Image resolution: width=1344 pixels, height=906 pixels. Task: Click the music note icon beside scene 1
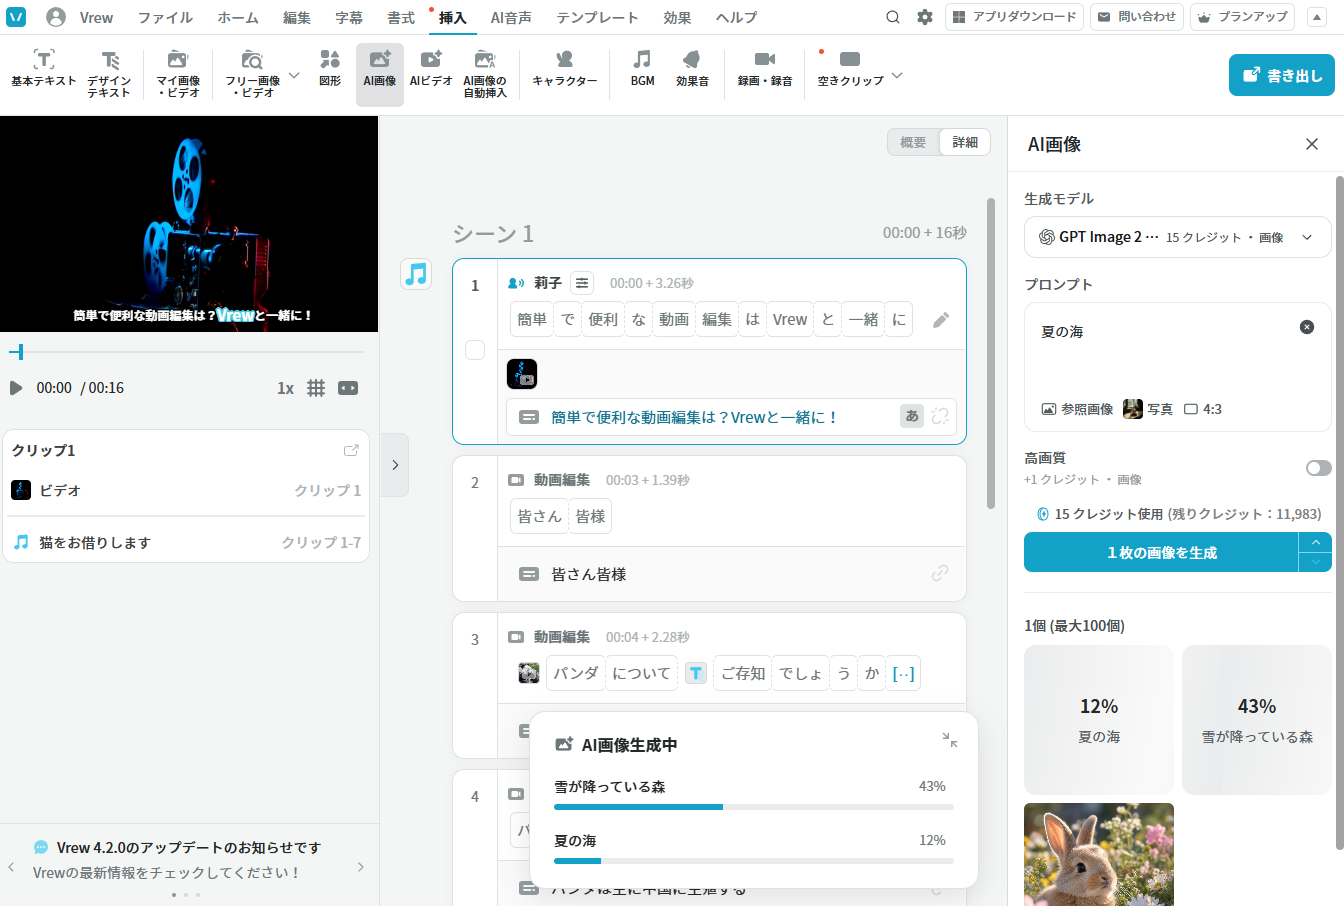tap(417, 273)
